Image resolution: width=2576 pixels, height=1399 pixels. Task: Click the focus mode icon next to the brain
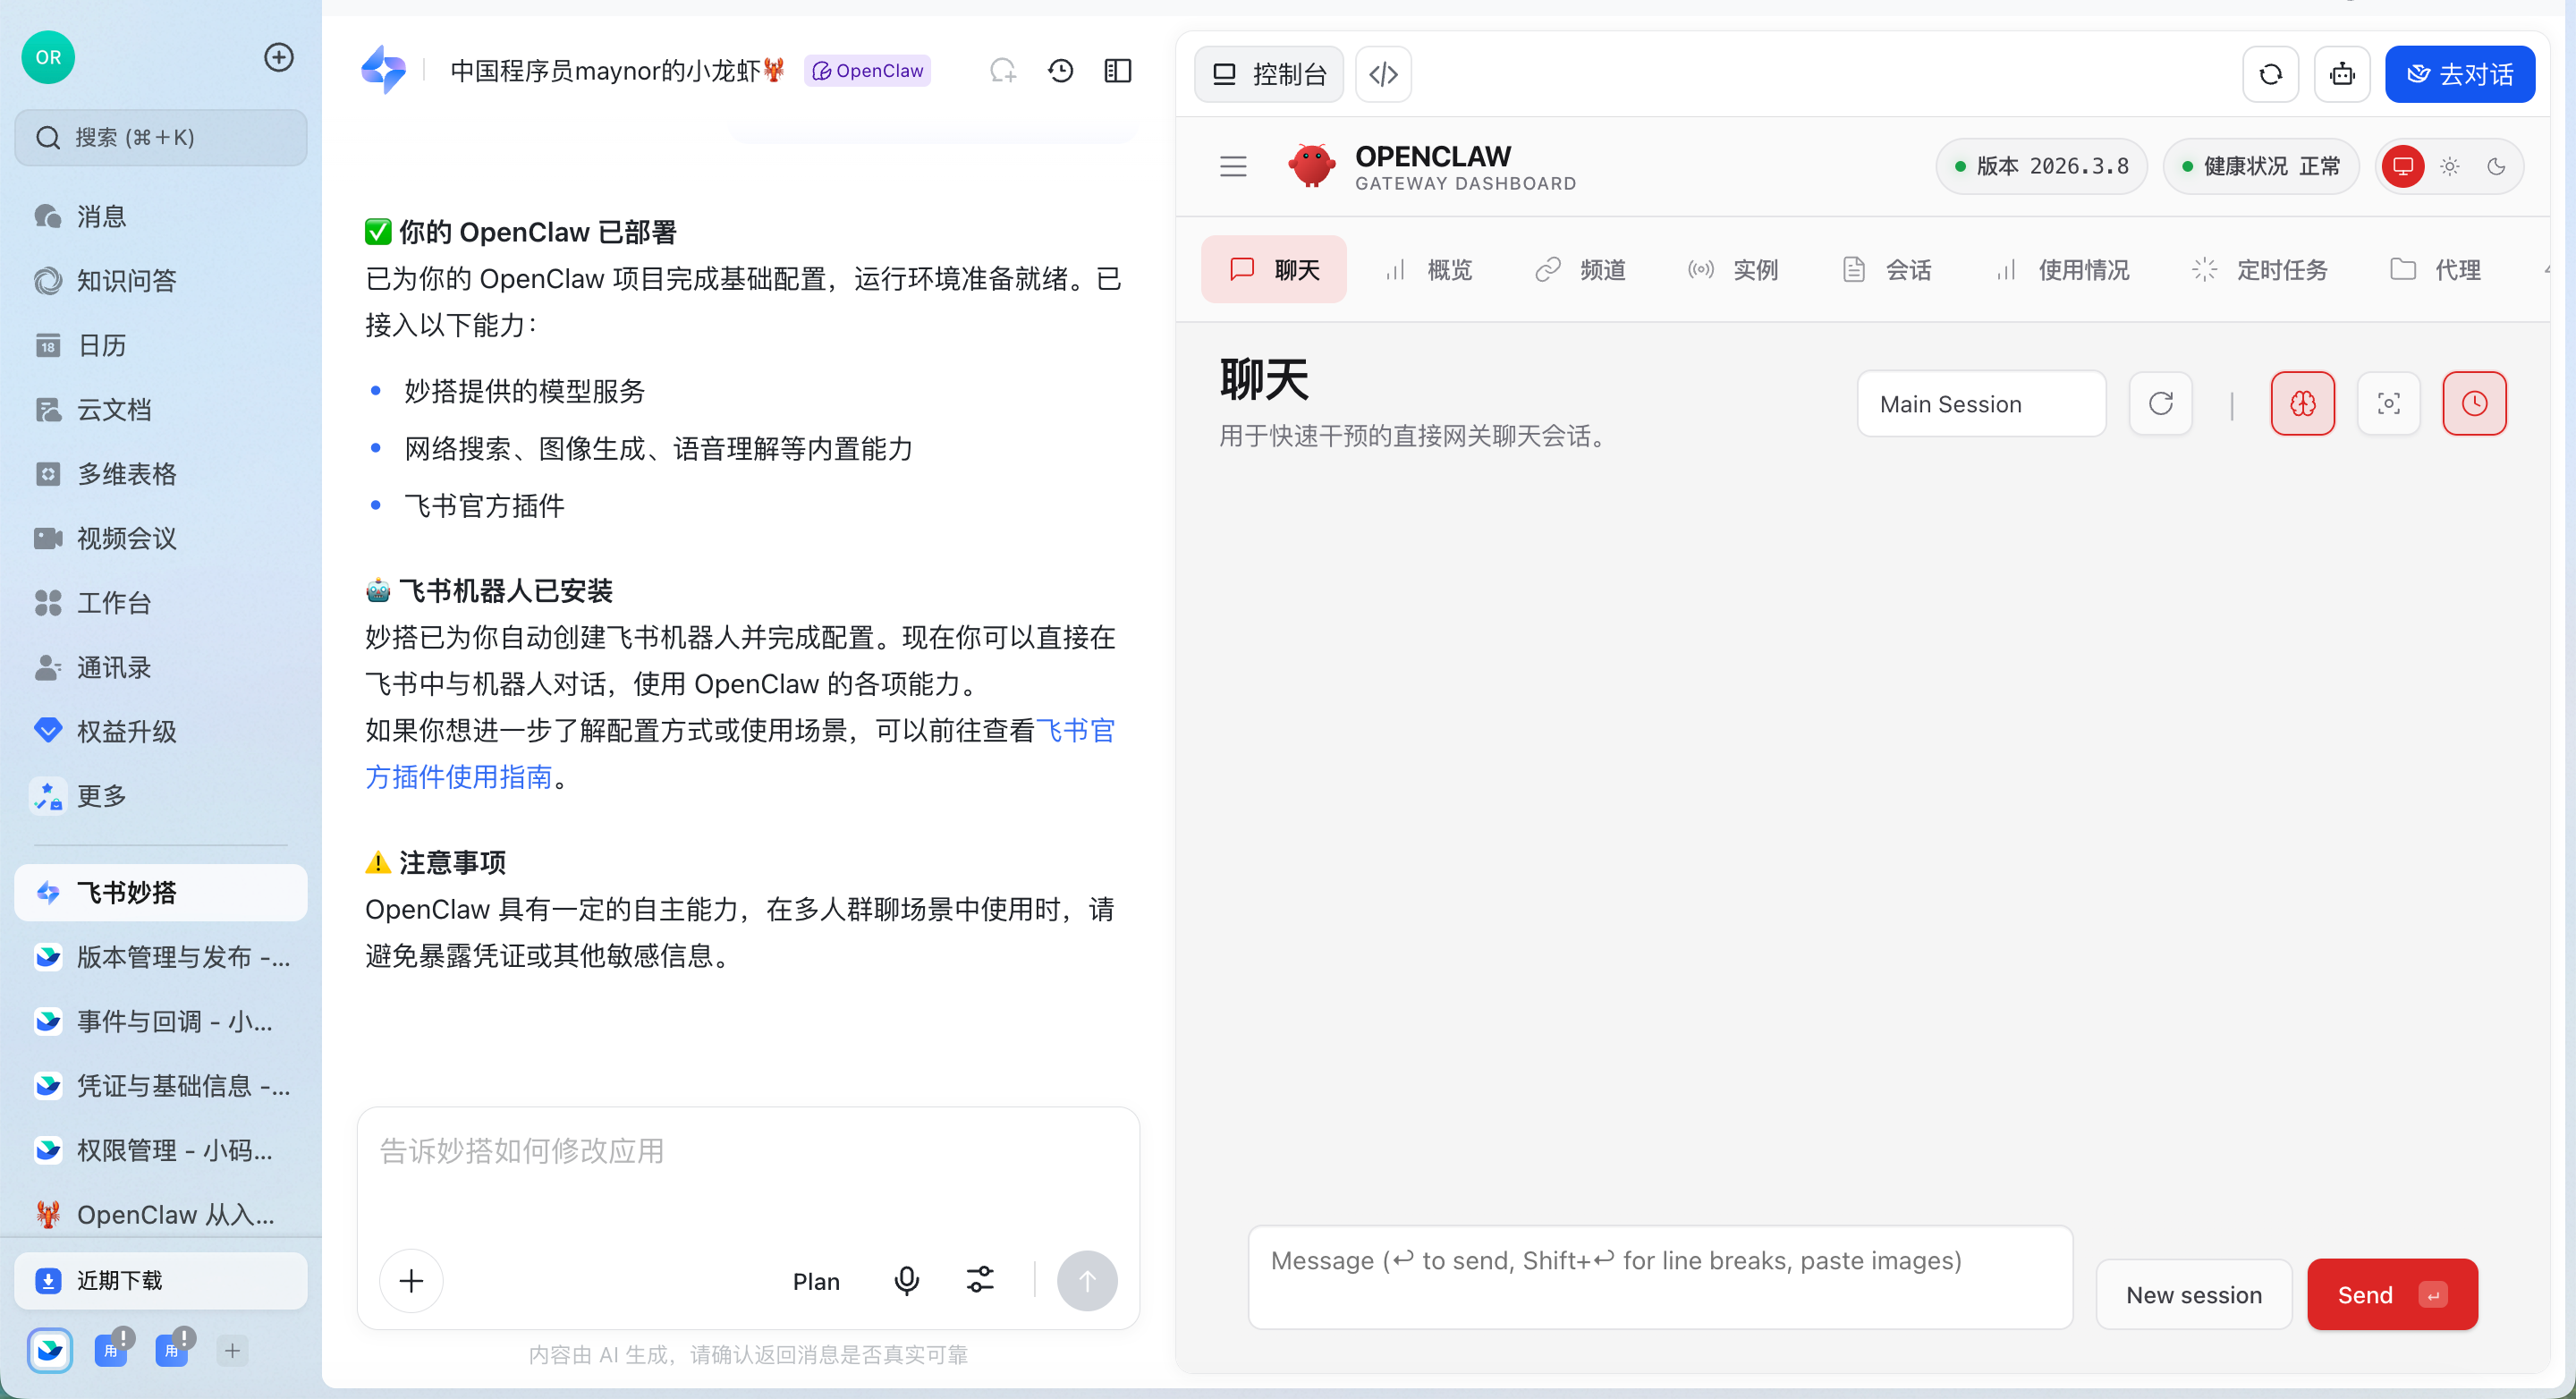tap(2388, 404)
